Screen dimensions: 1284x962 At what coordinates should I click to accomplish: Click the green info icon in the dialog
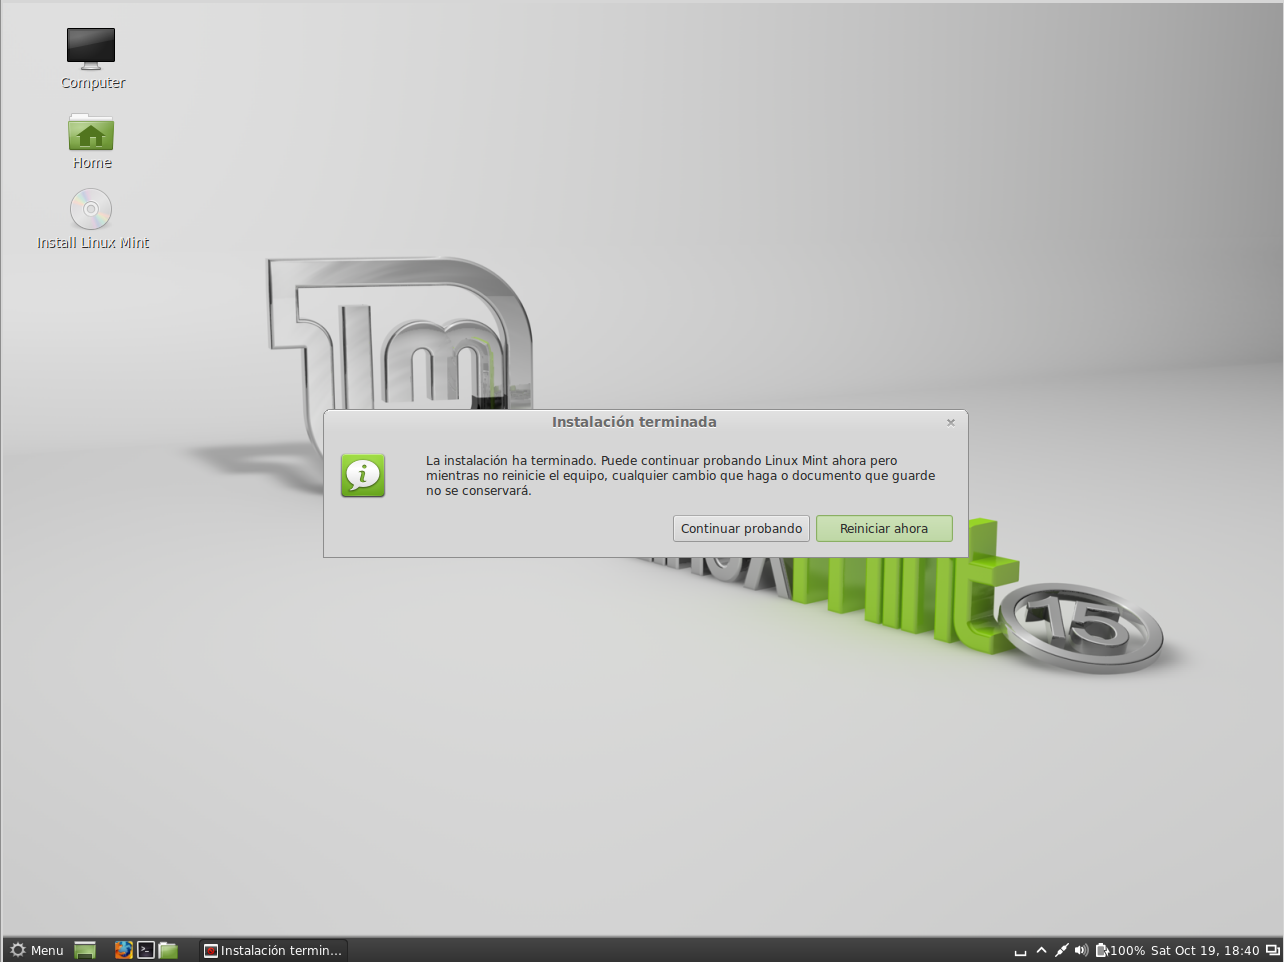[362, 475]
